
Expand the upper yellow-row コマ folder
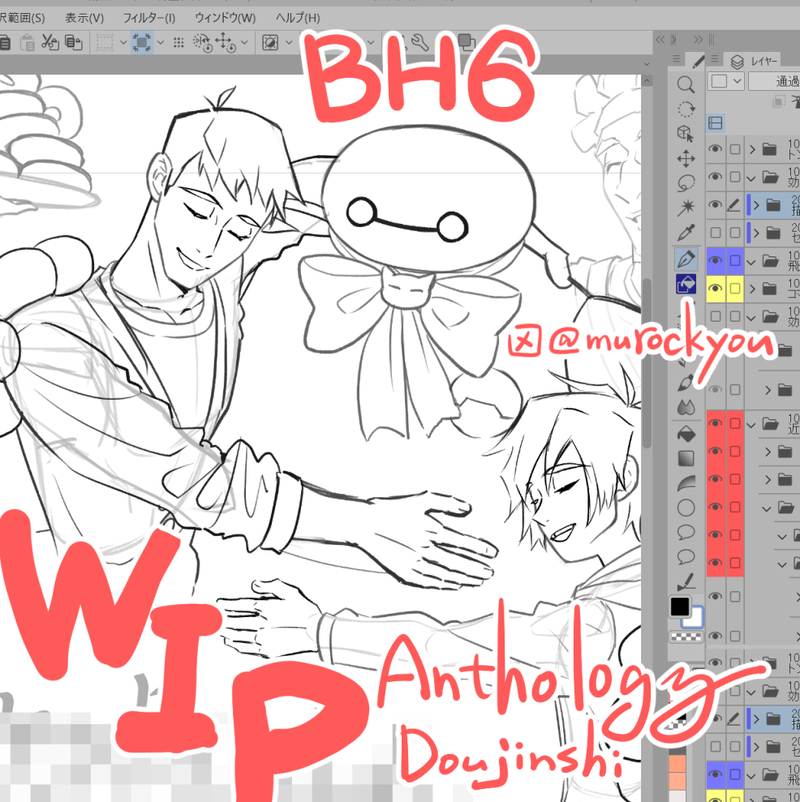(x=752, y=289)
